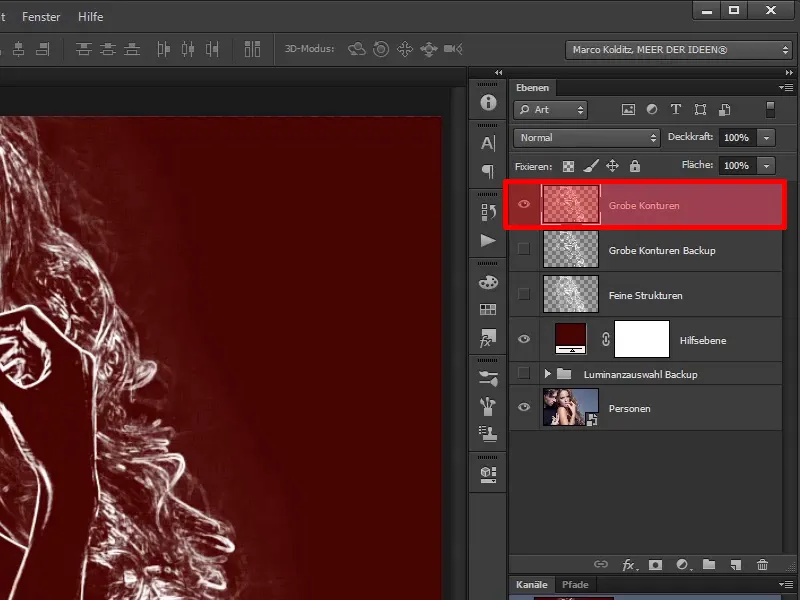This screenshot has width=800, height=600.
Task: Open the Brush panel icon
Action: 488,406
